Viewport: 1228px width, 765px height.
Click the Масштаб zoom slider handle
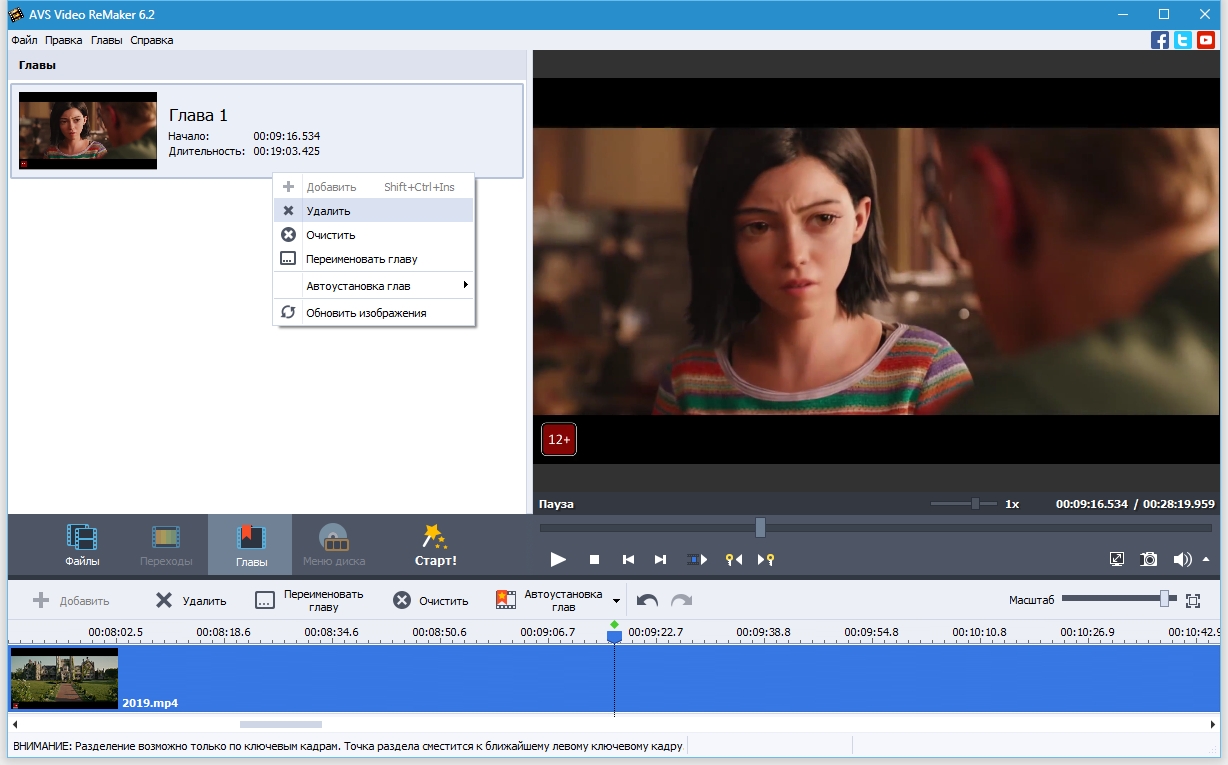tap(1164, 599)
